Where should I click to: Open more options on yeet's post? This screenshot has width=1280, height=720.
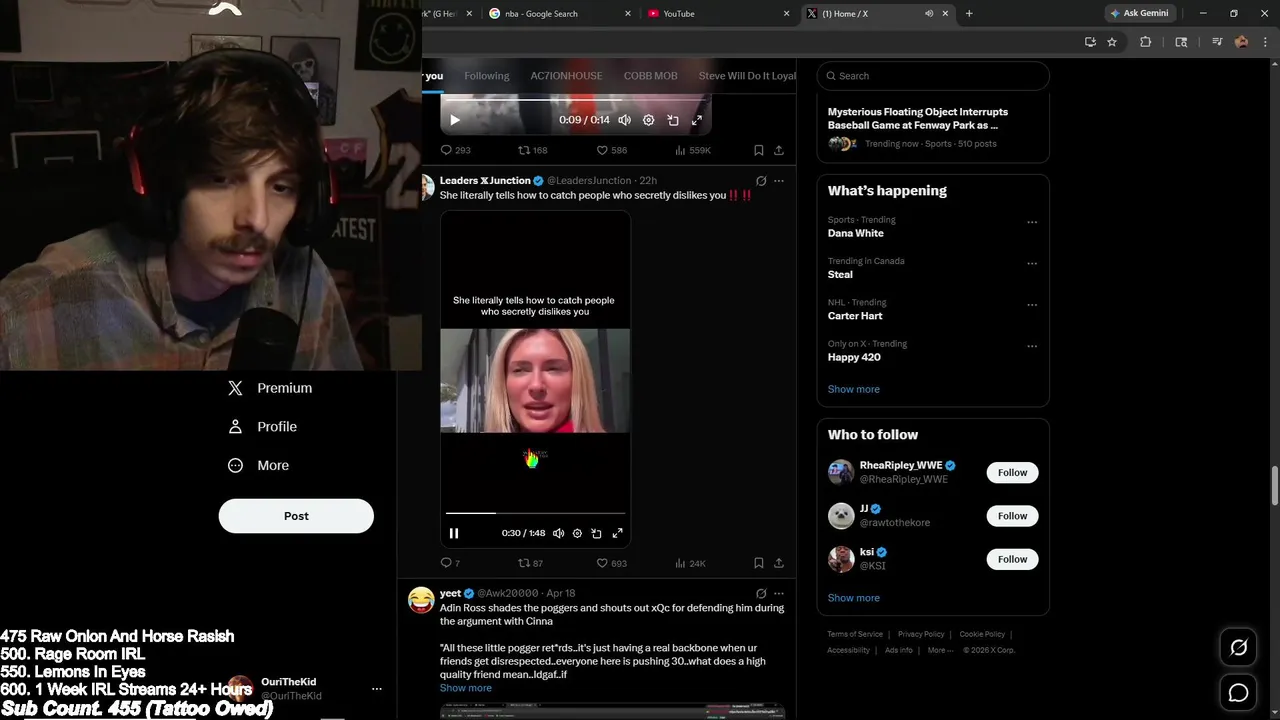[779, 593]
